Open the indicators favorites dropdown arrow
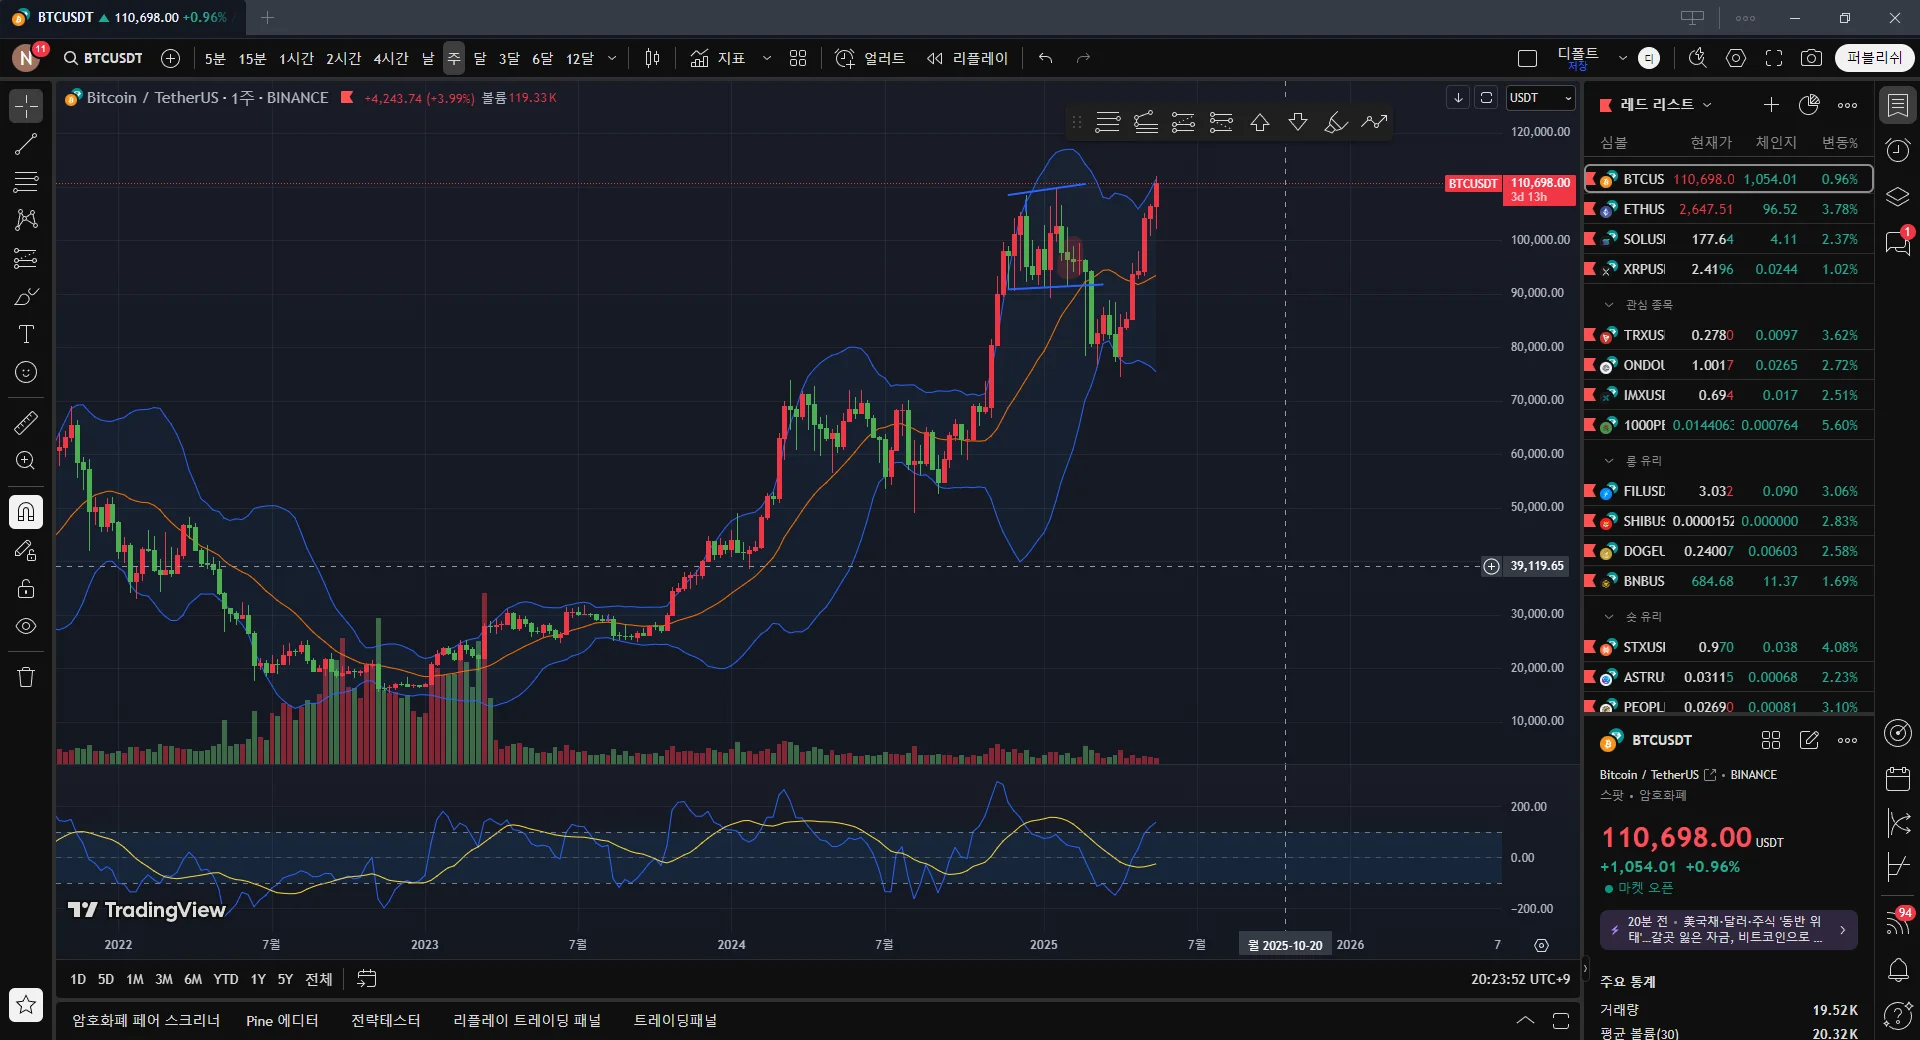 pos(767,58)
